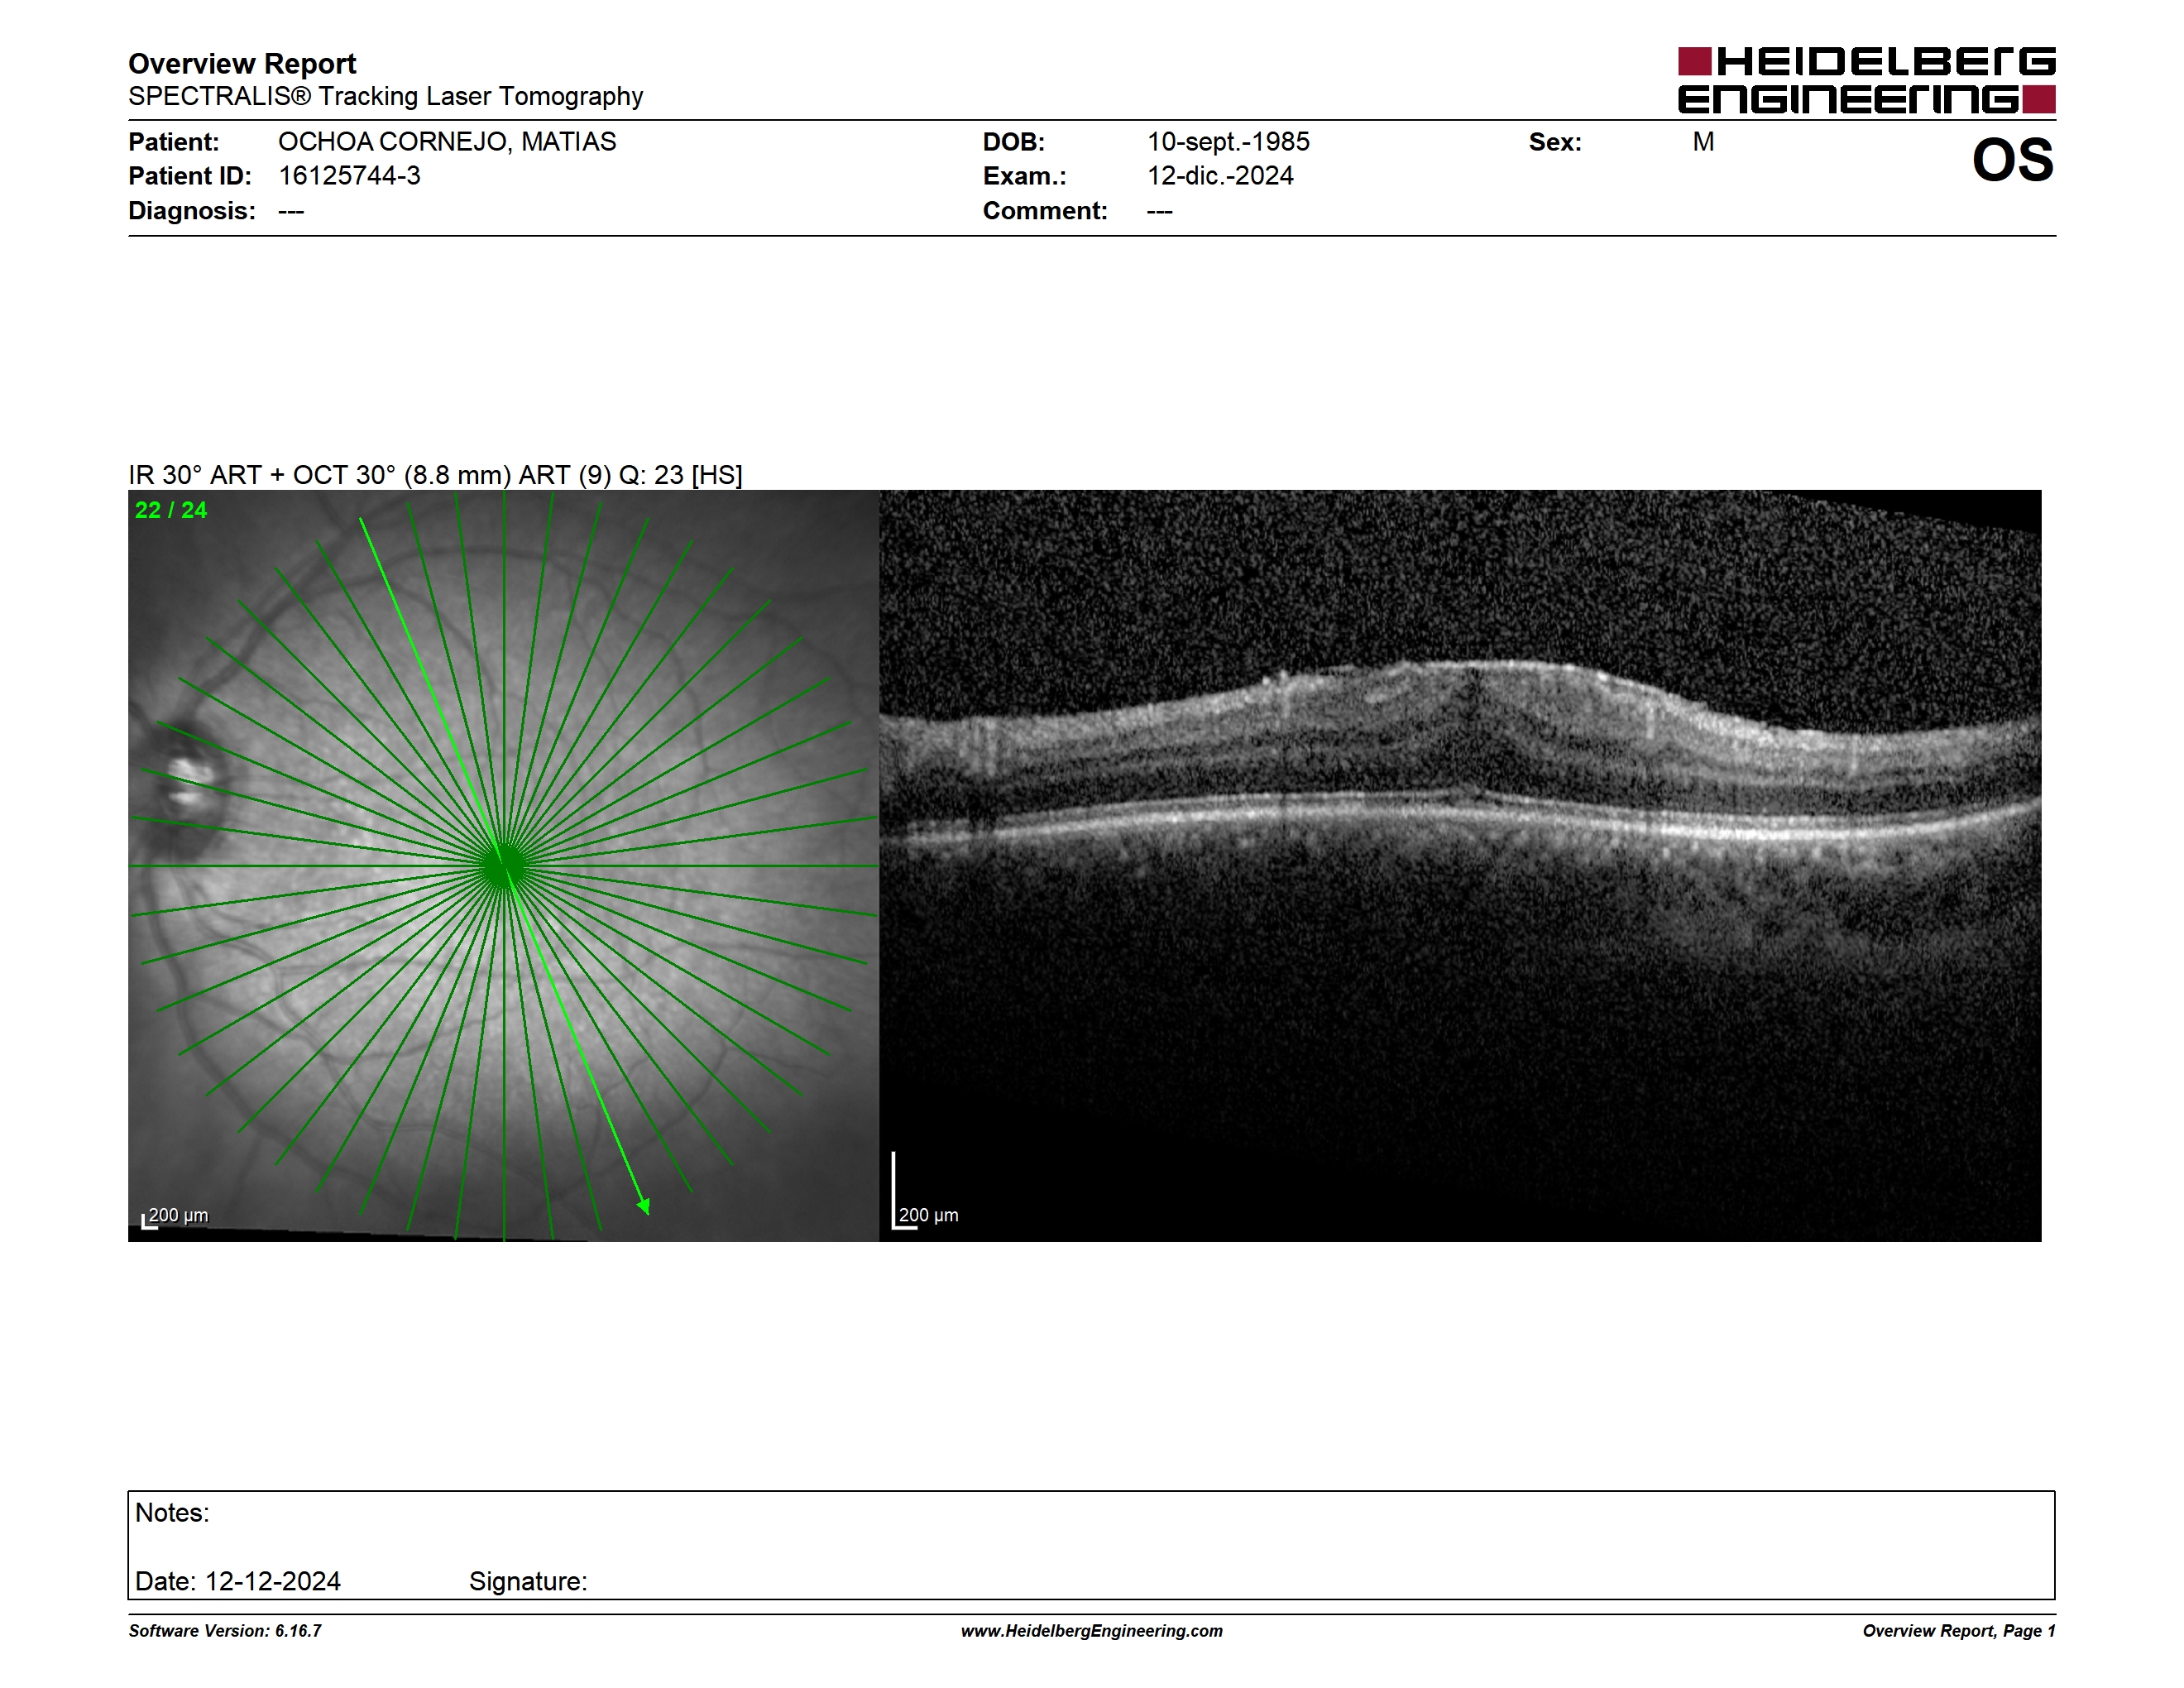The height and width of the screenshot is (1688, 2184).
Task: Click the optic disc in fundus image
Action: (x=186, y=783)
